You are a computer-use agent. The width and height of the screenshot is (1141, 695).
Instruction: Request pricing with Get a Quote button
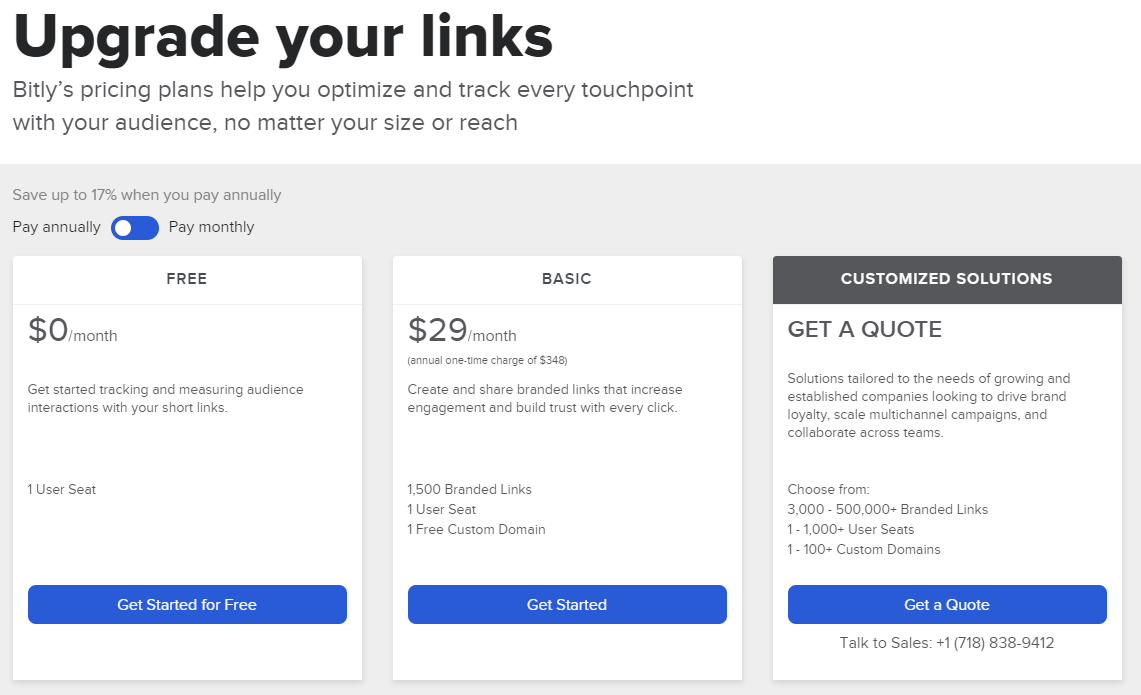947,605
